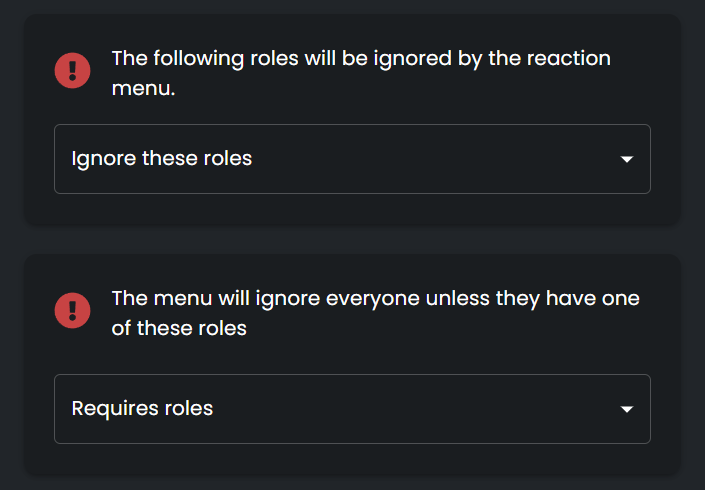
Task: Click the caret arrow in Ignore these roles box
Action: click(x=627, y=159)
